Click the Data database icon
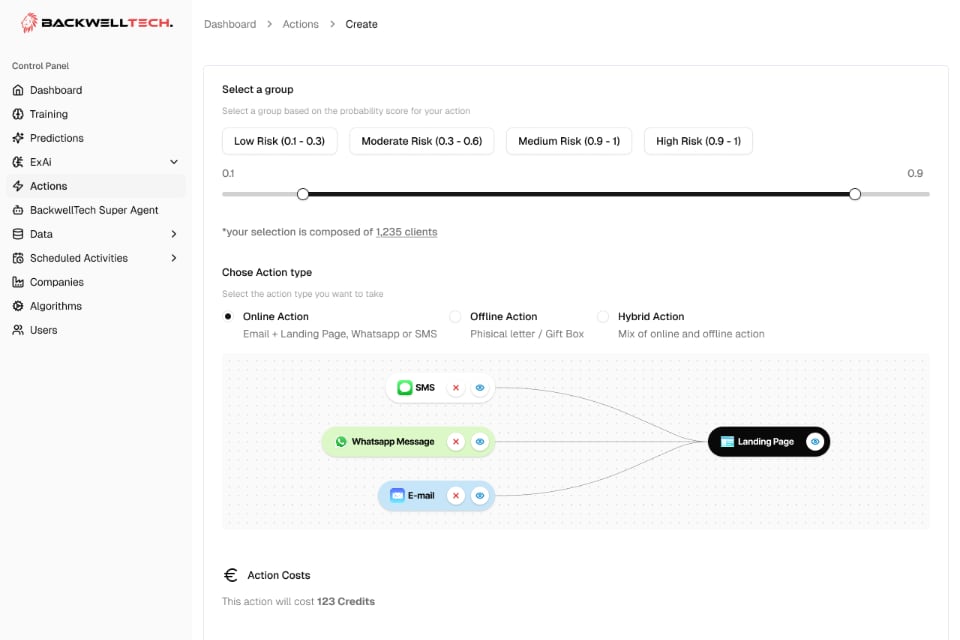960x640 pixels. pos(18,234)
